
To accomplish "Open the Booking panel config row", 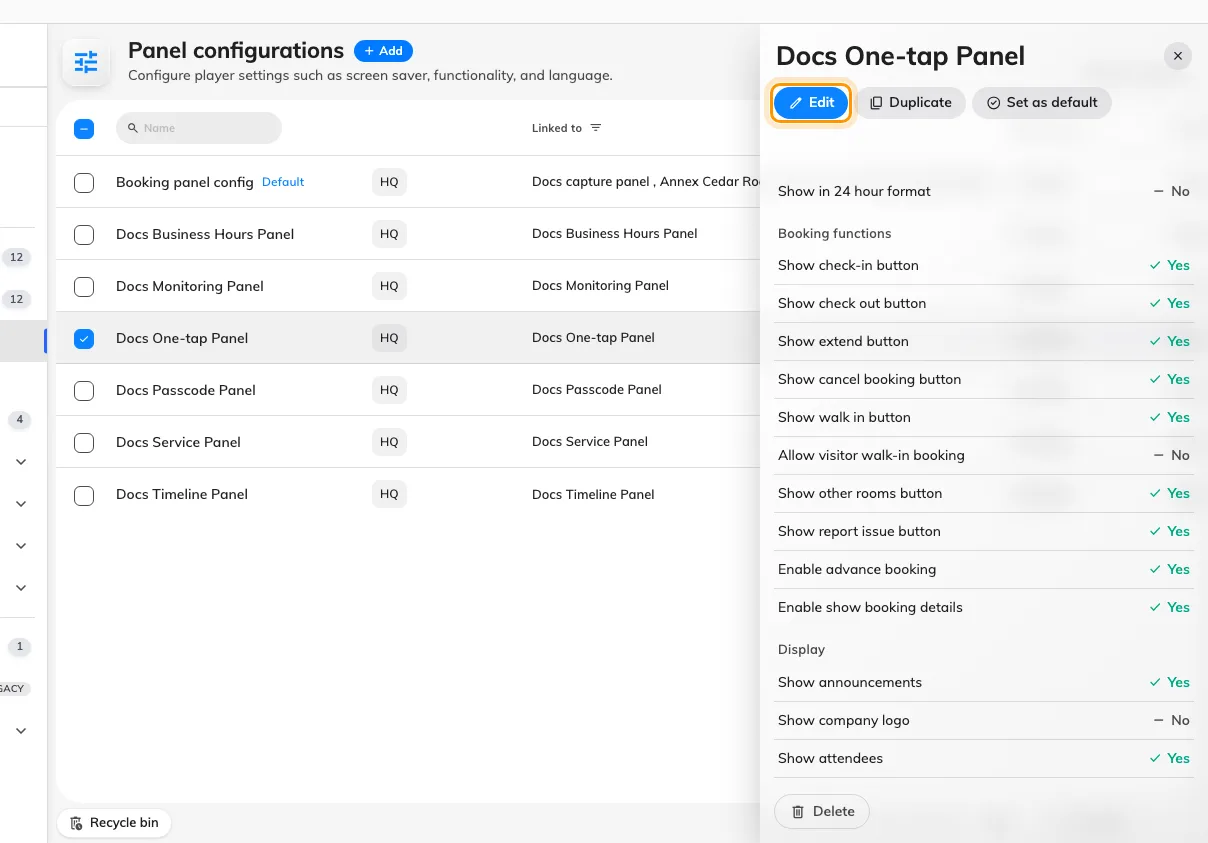I will point(408,182).
